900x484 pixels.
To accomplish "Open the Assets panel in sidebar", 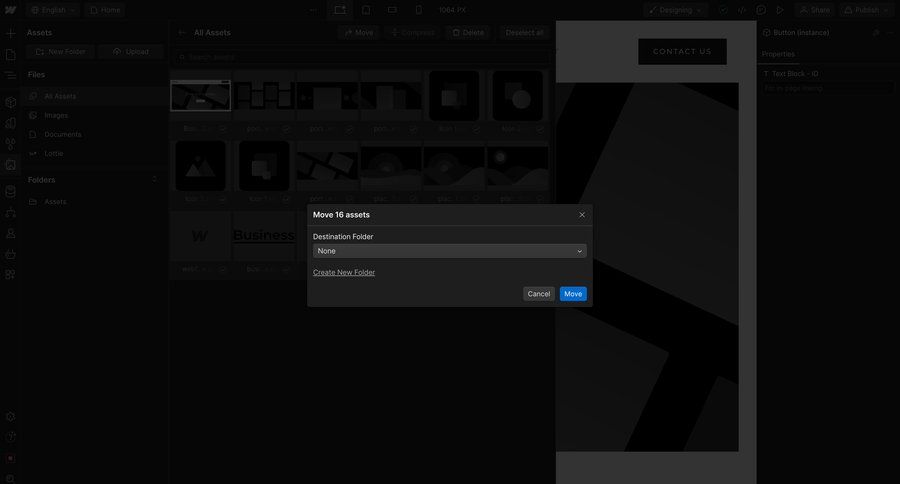I will point(10,165).
